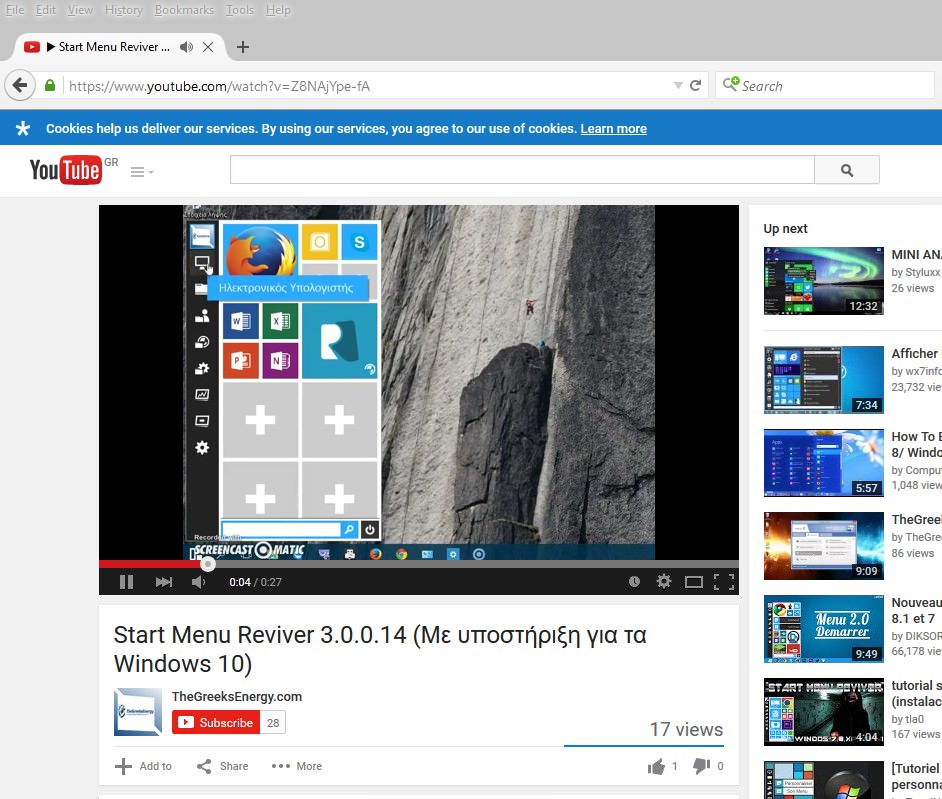Mute the video player volume

click(x=198, y=581)
